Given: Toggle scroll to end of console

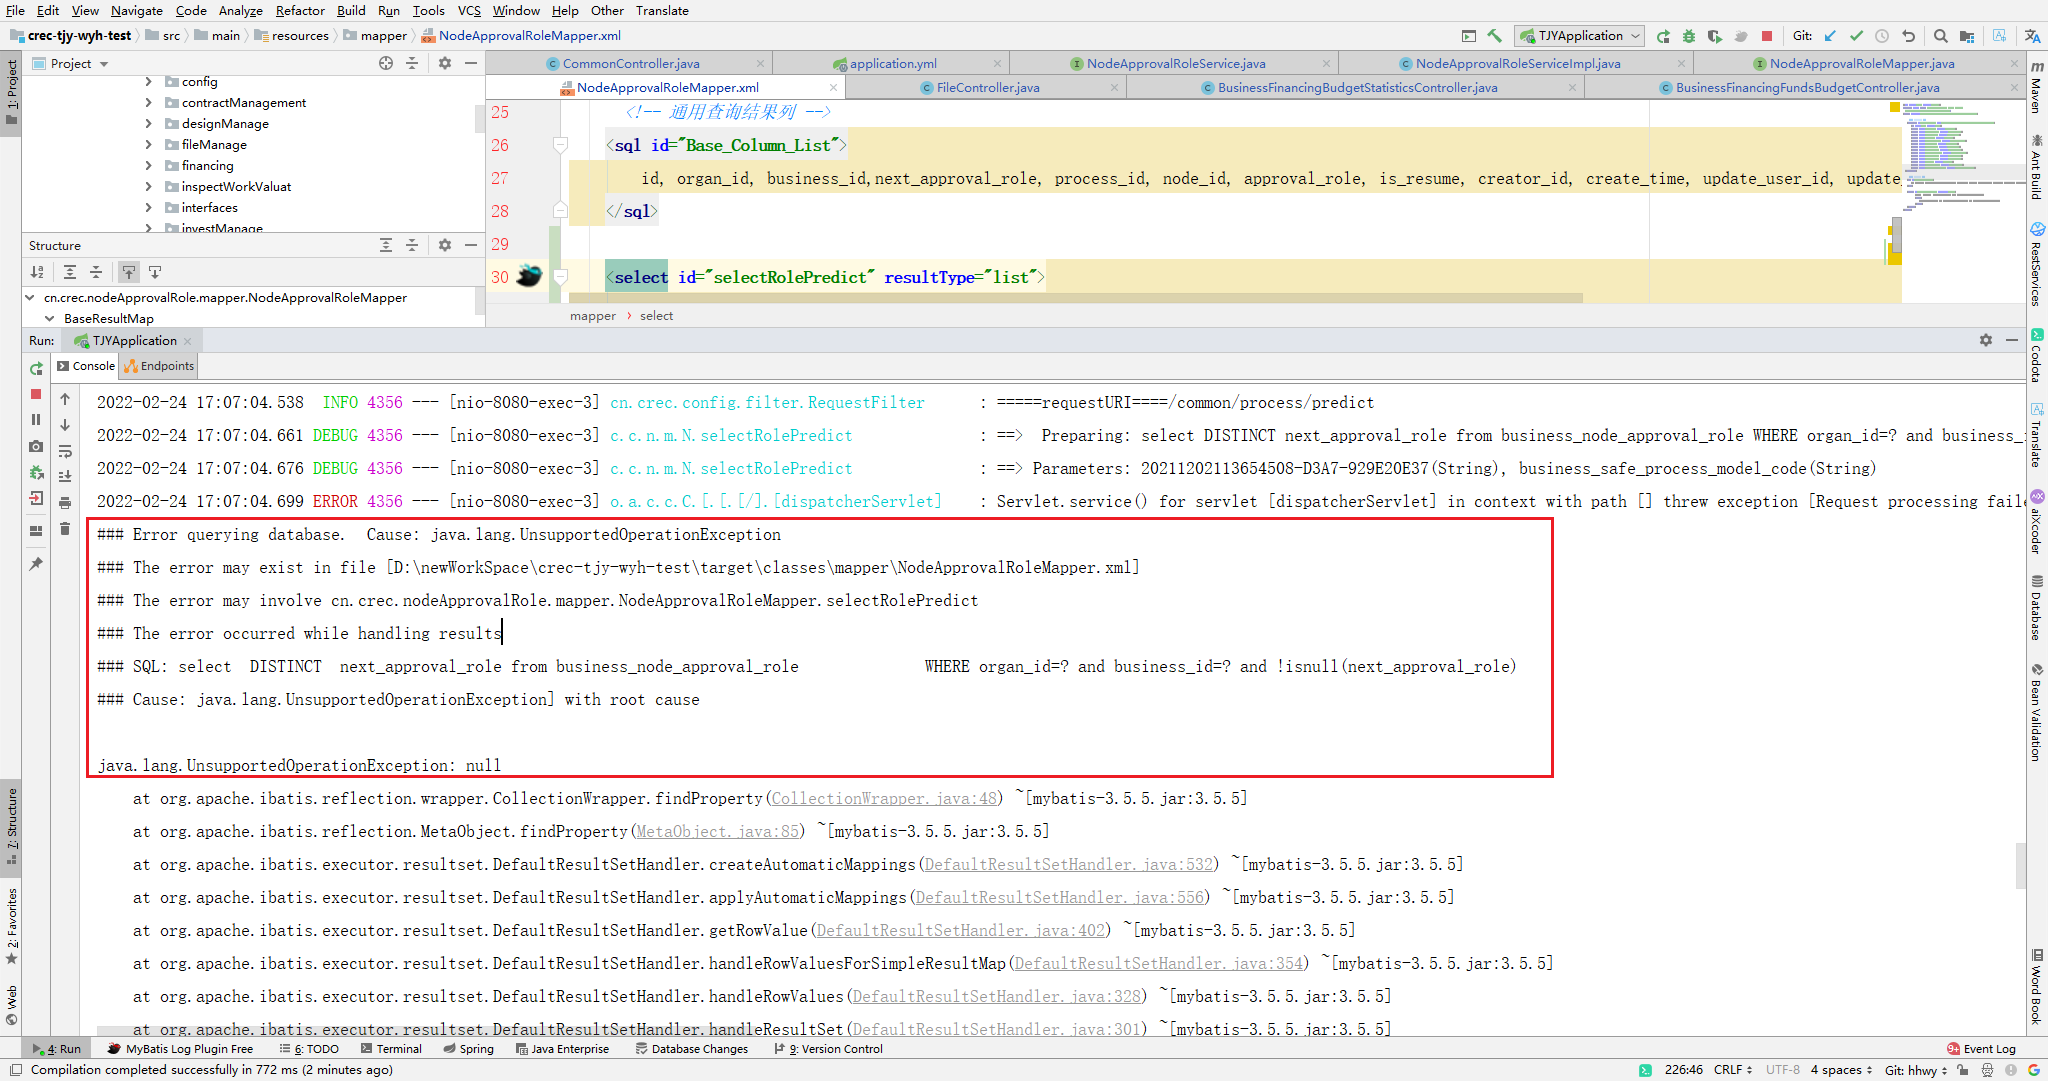Looking at the screenshot, I should coord(65,477).
